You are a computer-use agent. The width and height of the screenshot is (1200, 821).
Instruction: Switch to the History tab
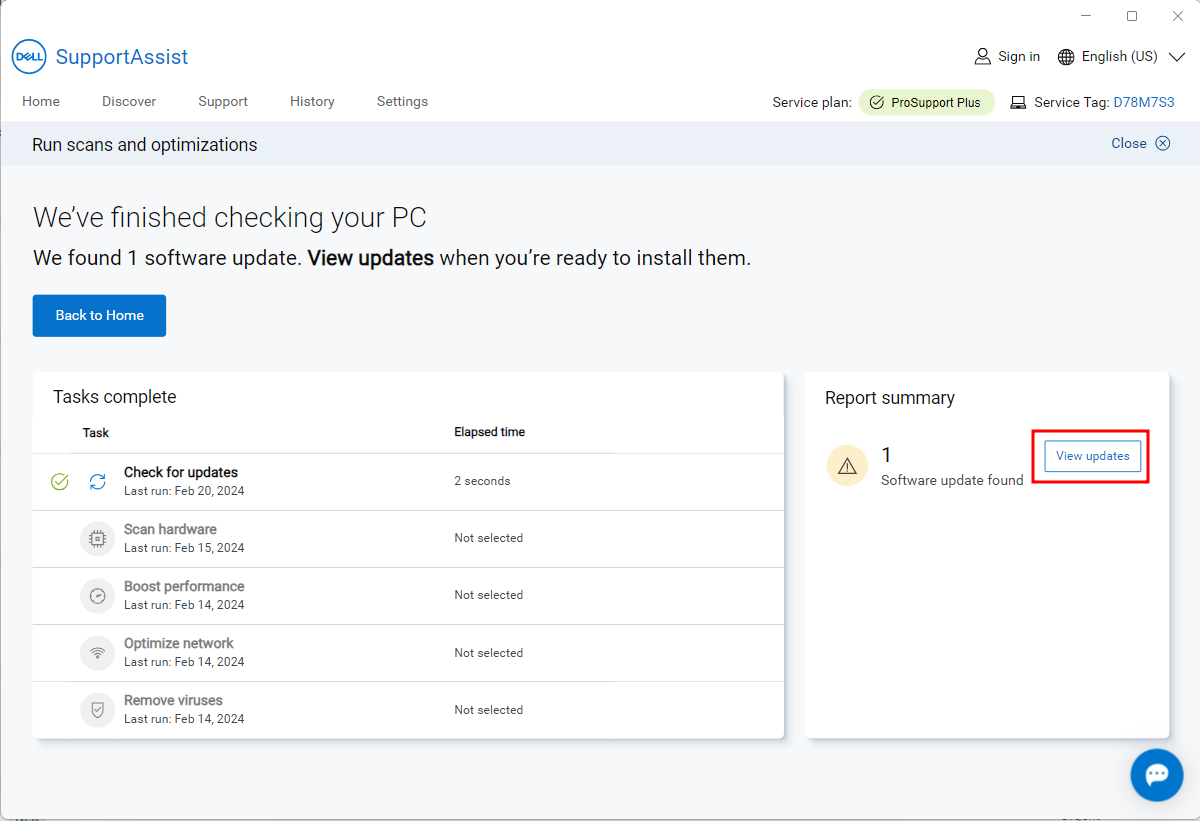(312, 101)
